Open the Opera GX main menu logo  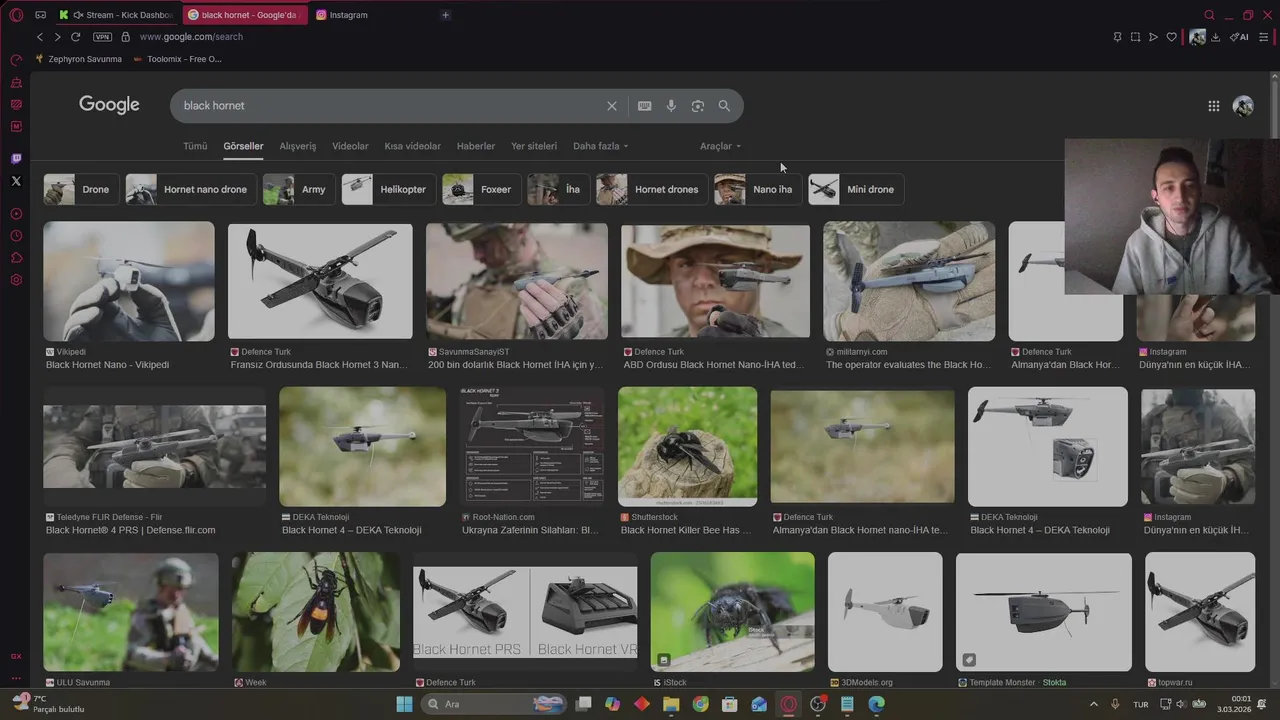click(16, 15)
